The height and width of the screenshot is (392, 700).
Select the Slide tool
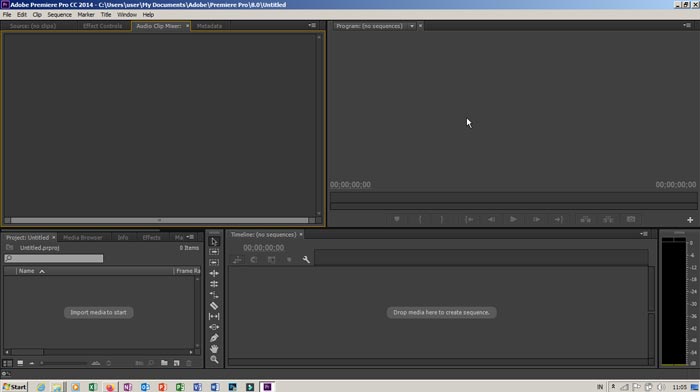coord(214,327)
